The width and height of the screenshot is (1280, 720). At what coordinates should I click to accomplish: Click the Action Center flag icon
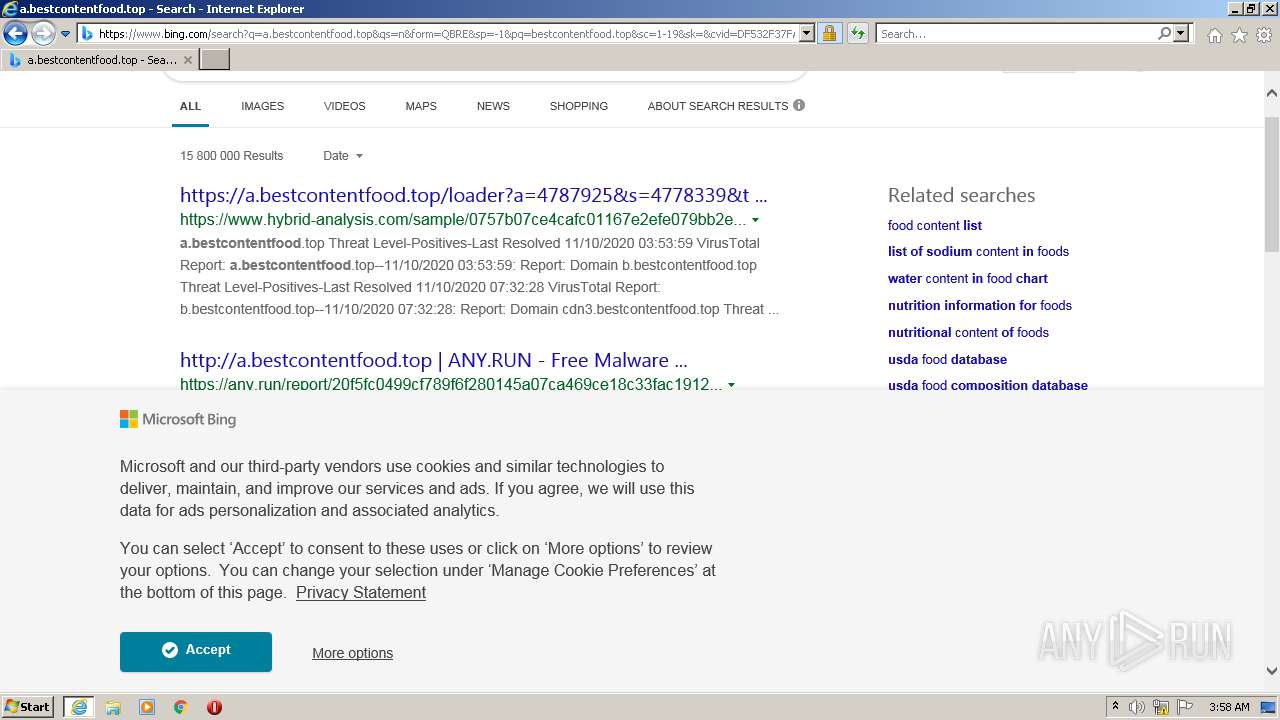[1185, 707]
